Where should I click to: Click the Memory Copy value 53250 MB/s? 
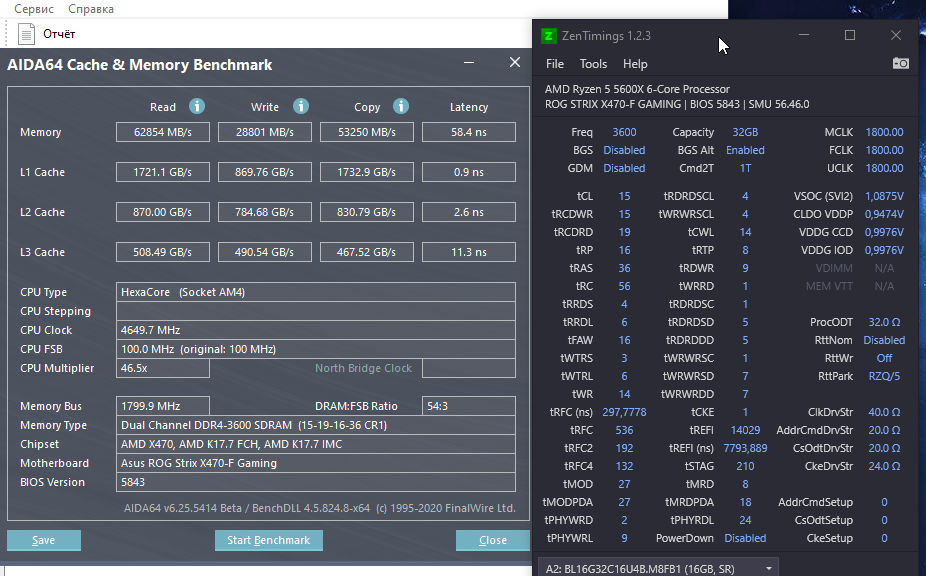pyautogui.click(x=367, y=132)
